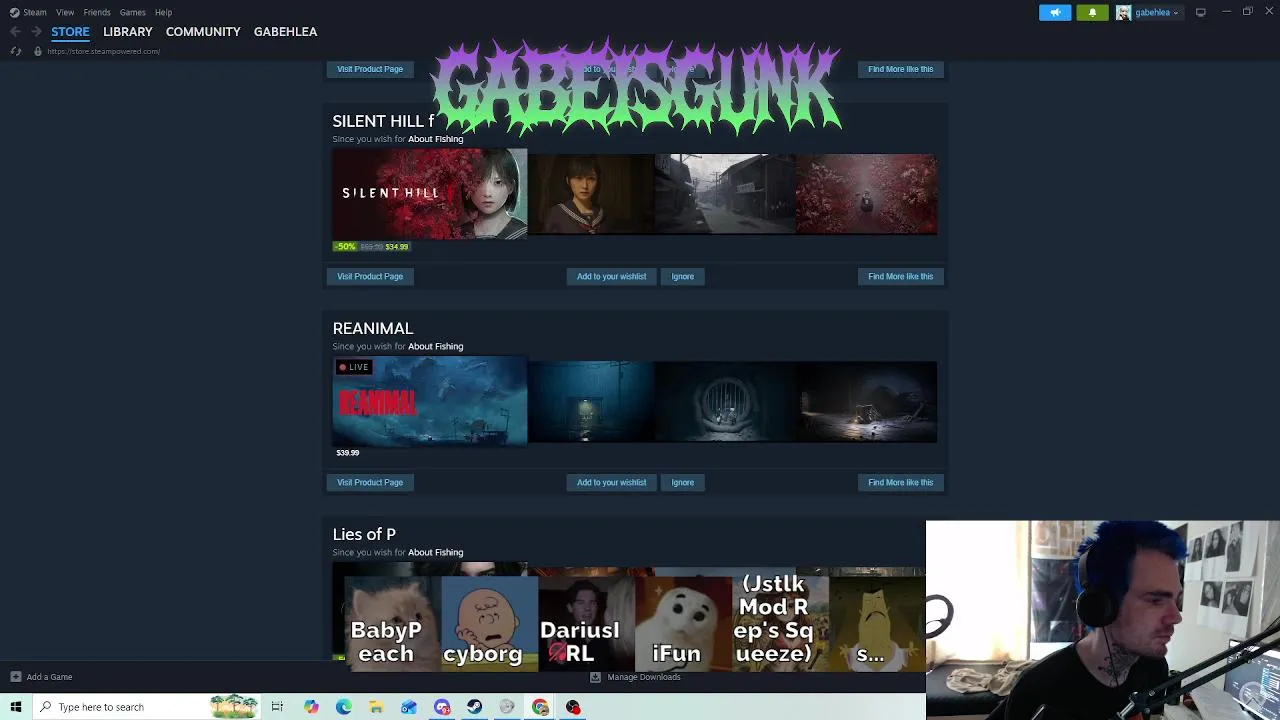
Task: Click topmost Find More like this button
Action: [900, 69]
